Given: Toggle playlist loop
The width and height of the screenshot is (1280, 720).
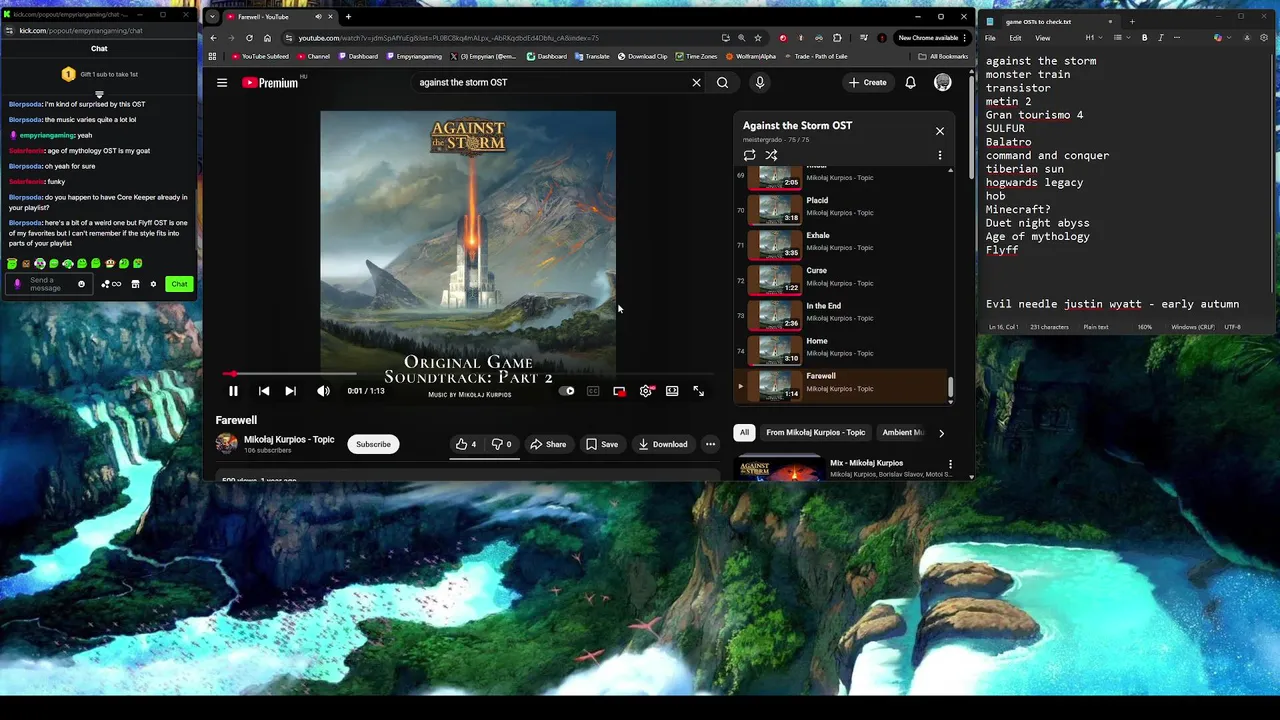Looking at the screenshot, I should (749, 155).
